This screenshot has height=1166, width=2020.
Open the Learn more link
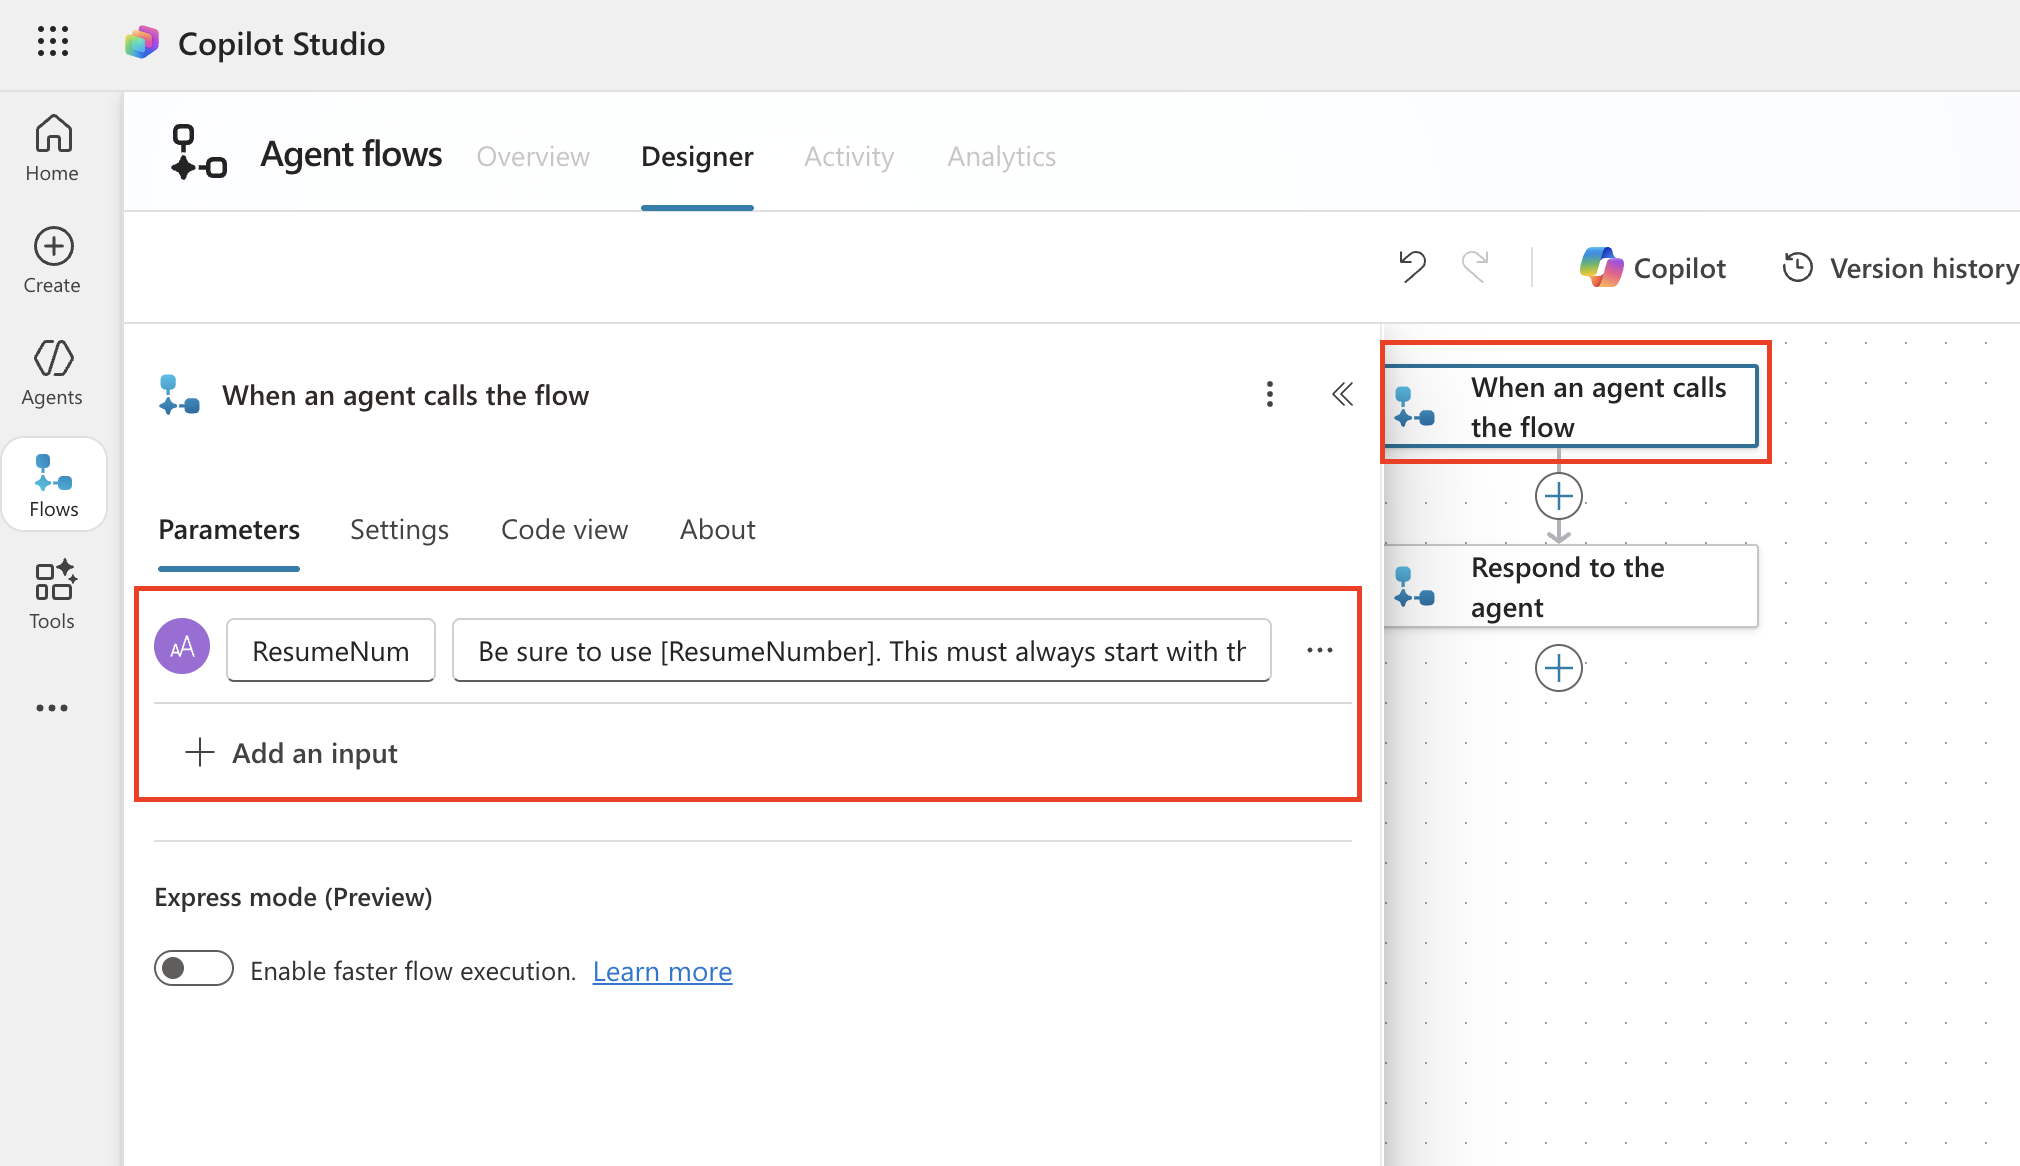(x=662, y=971)
